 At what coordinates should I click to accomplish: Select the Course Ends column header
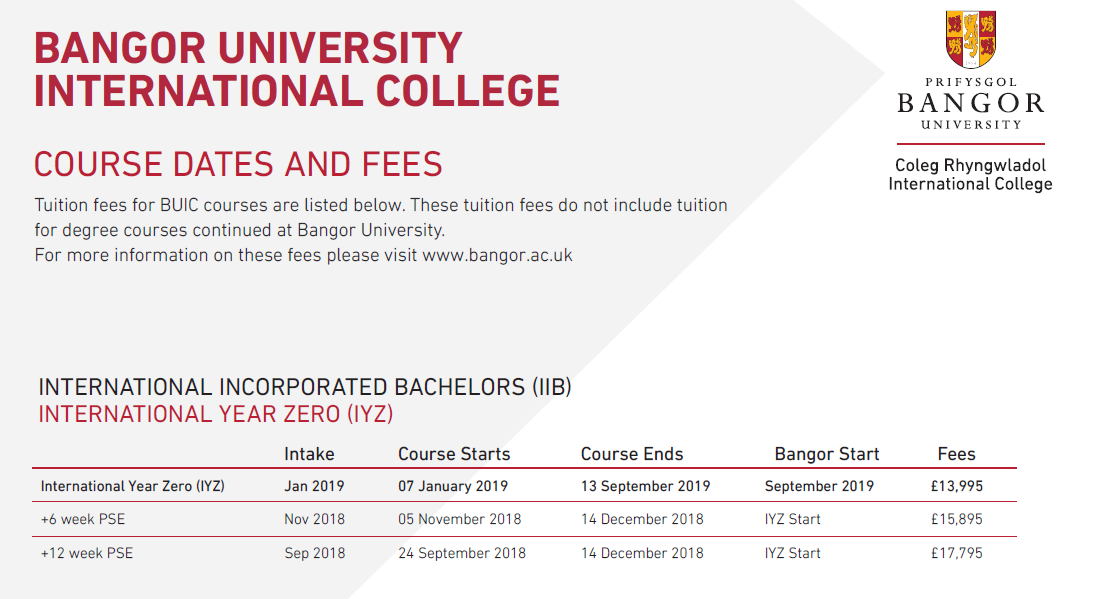coord(632,454)
